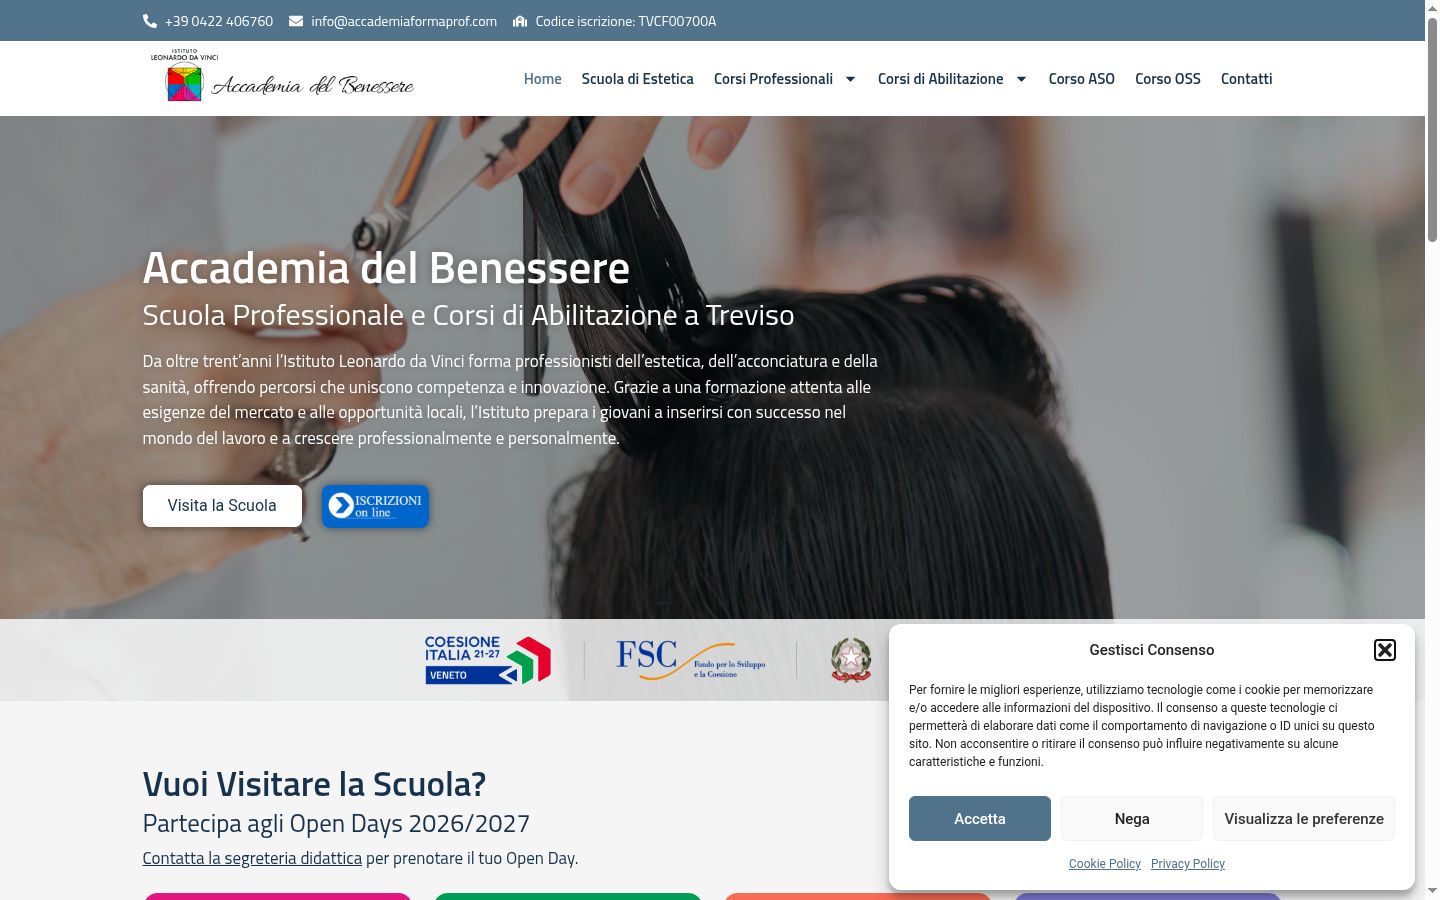The image size is (1440, 900).
Task: Click the Gestisci Consenso dialog title
Action: 1152,650
